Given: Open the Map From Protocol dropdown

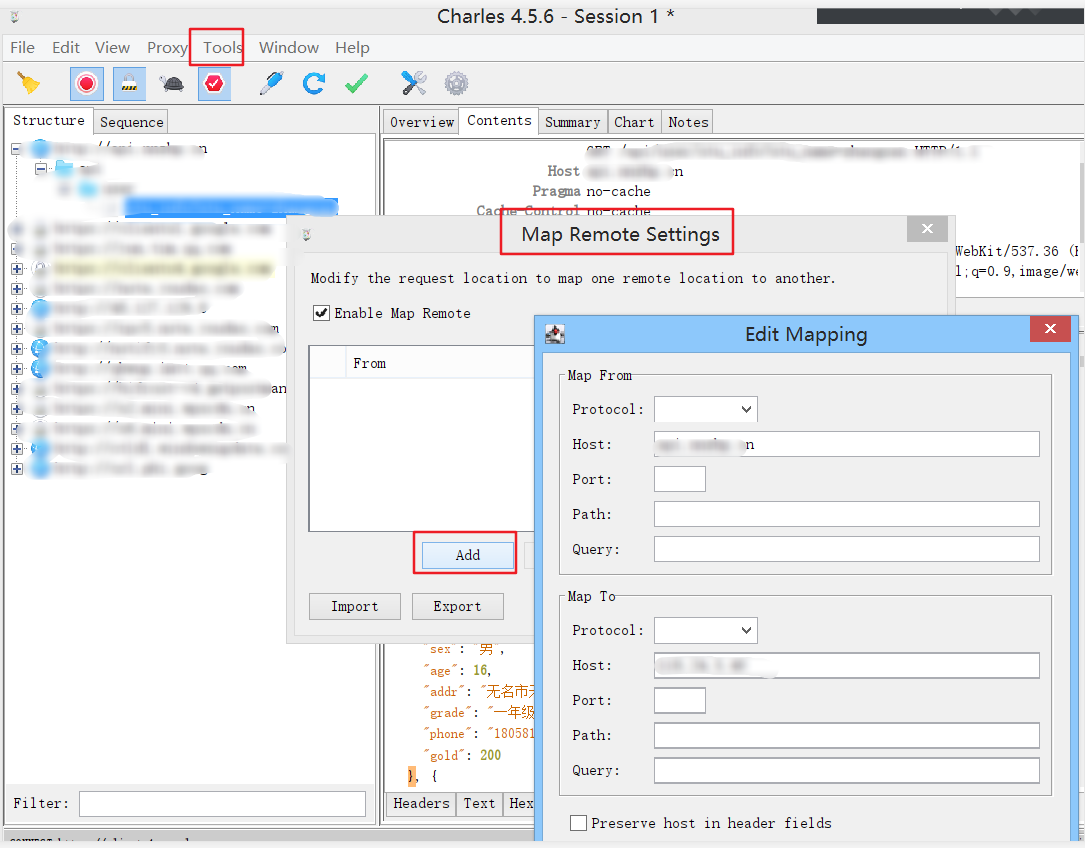Looking at the screenshot, I should click(706, 409).
